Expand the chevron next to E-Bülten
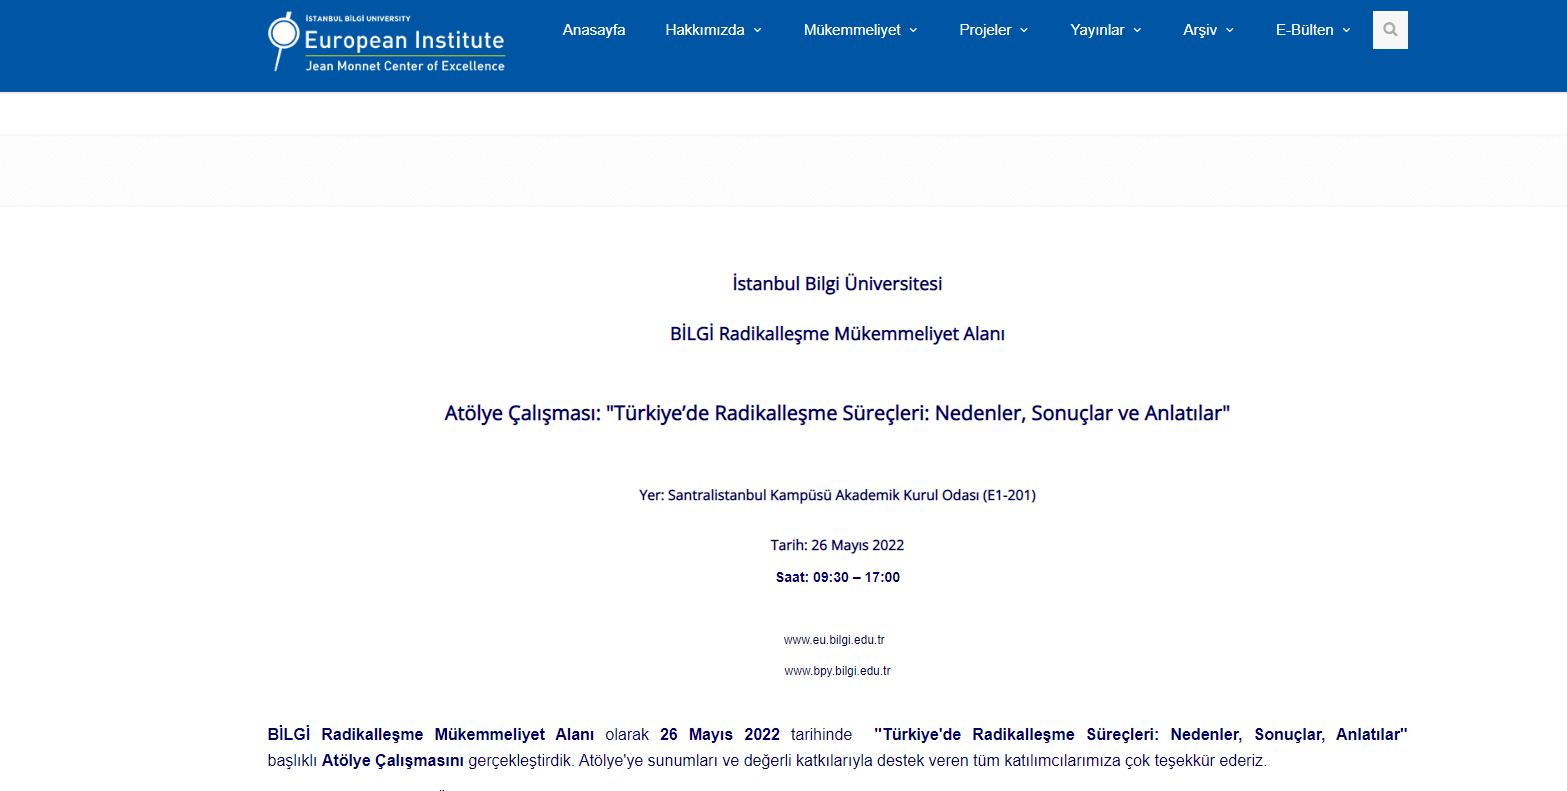Screen dimensions: 1567x791 (x=1346, y=31)
